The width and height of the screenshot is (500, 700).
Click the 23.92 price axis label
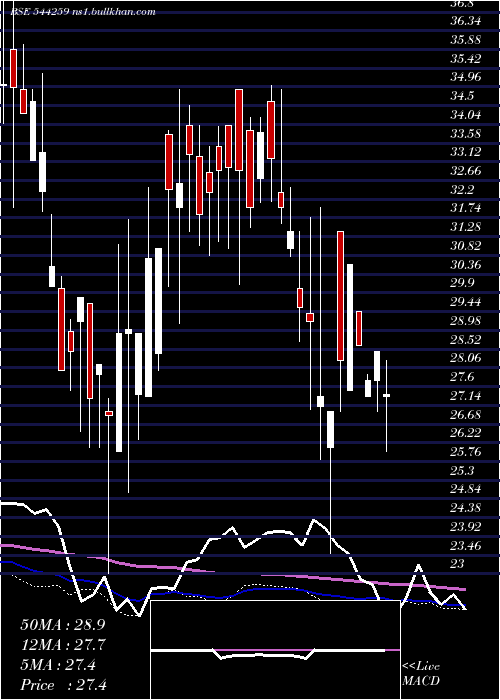[466, 527]
